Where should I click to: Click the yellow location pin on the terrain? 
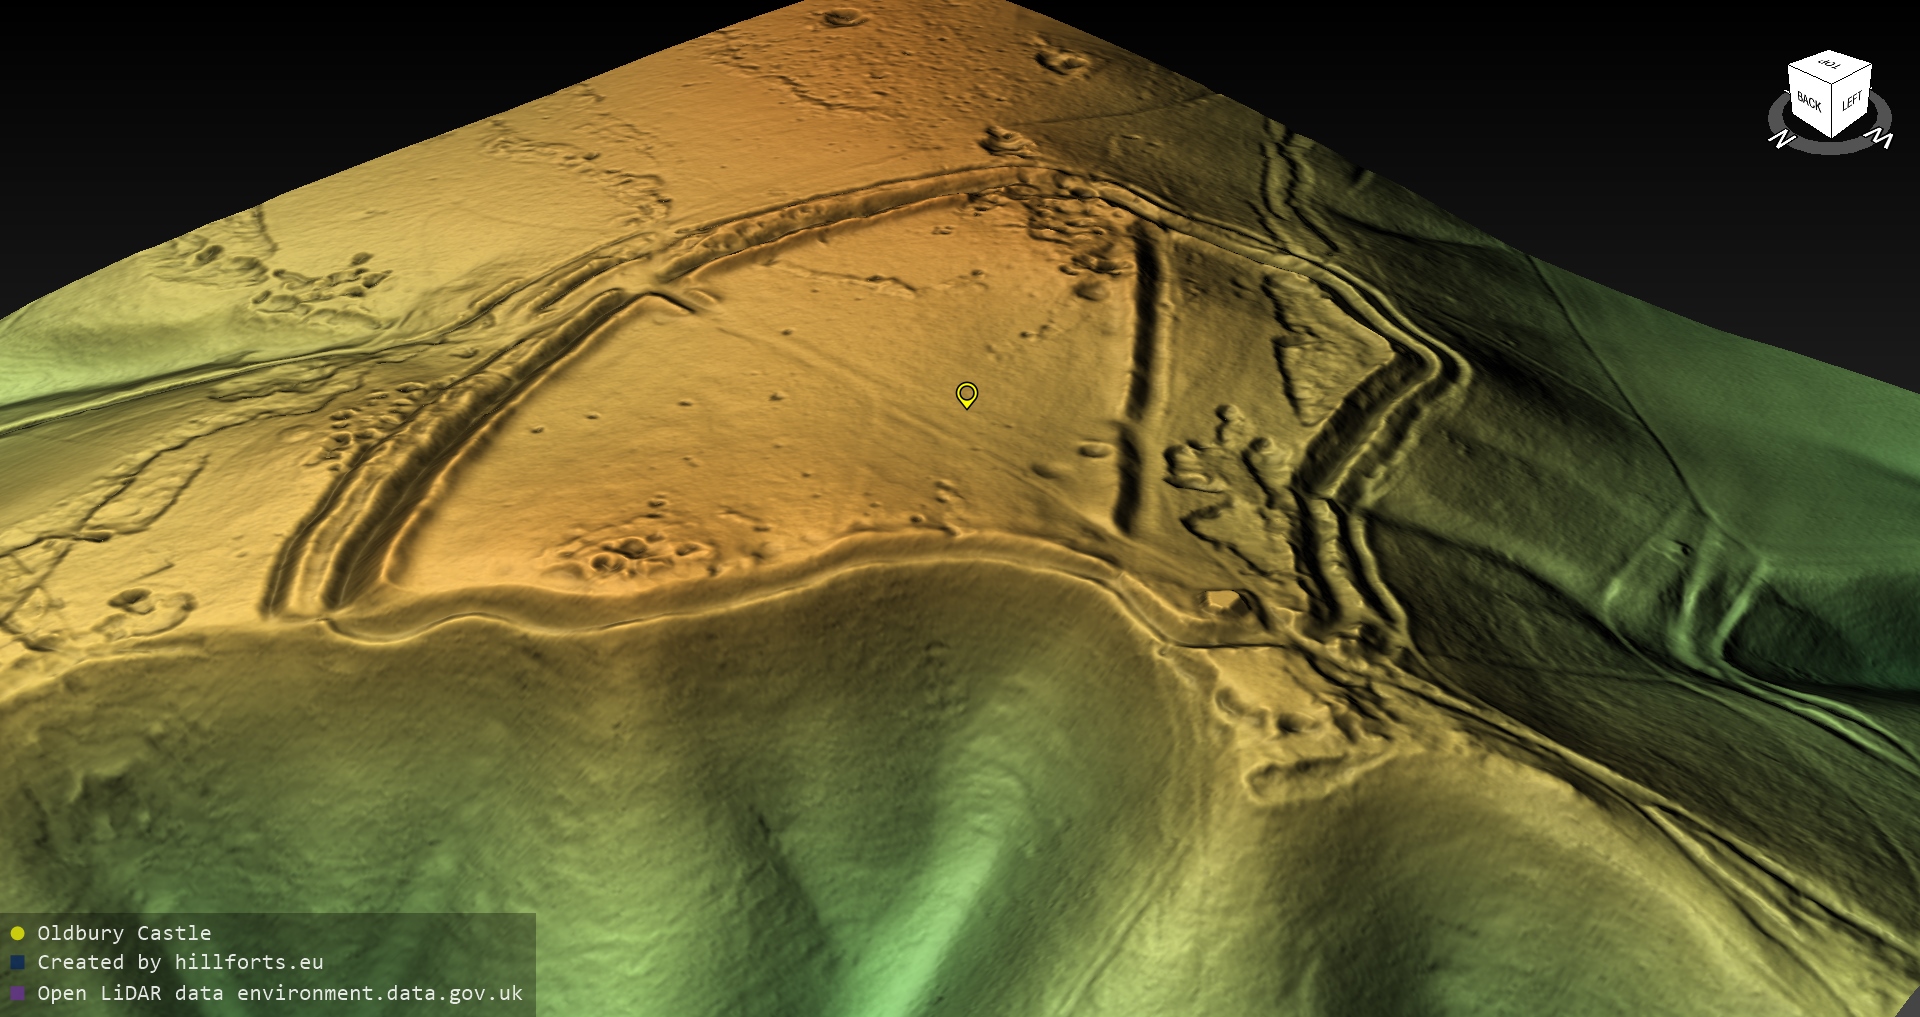[966, 394]
